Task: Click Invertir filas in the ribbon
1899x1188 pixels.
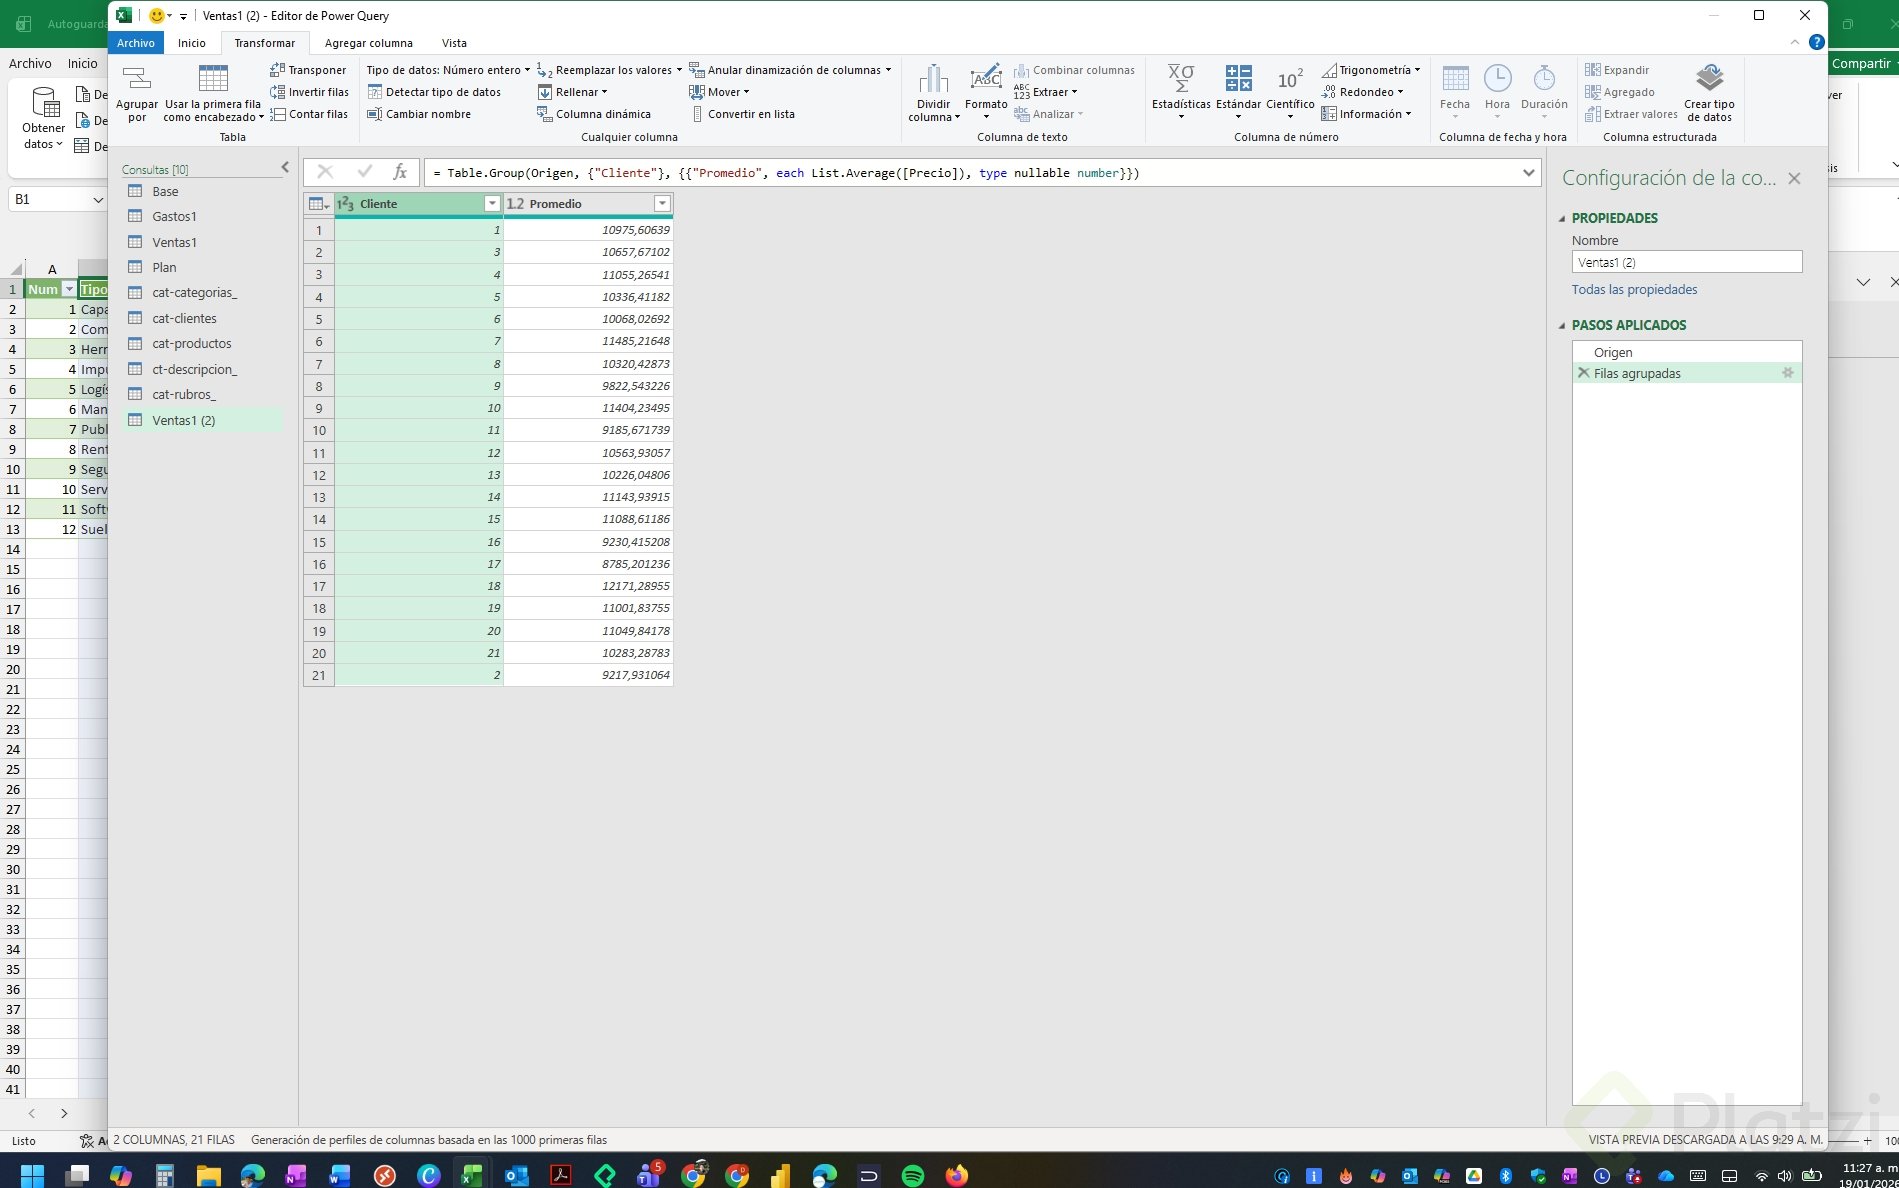Action: click(309, 92)
